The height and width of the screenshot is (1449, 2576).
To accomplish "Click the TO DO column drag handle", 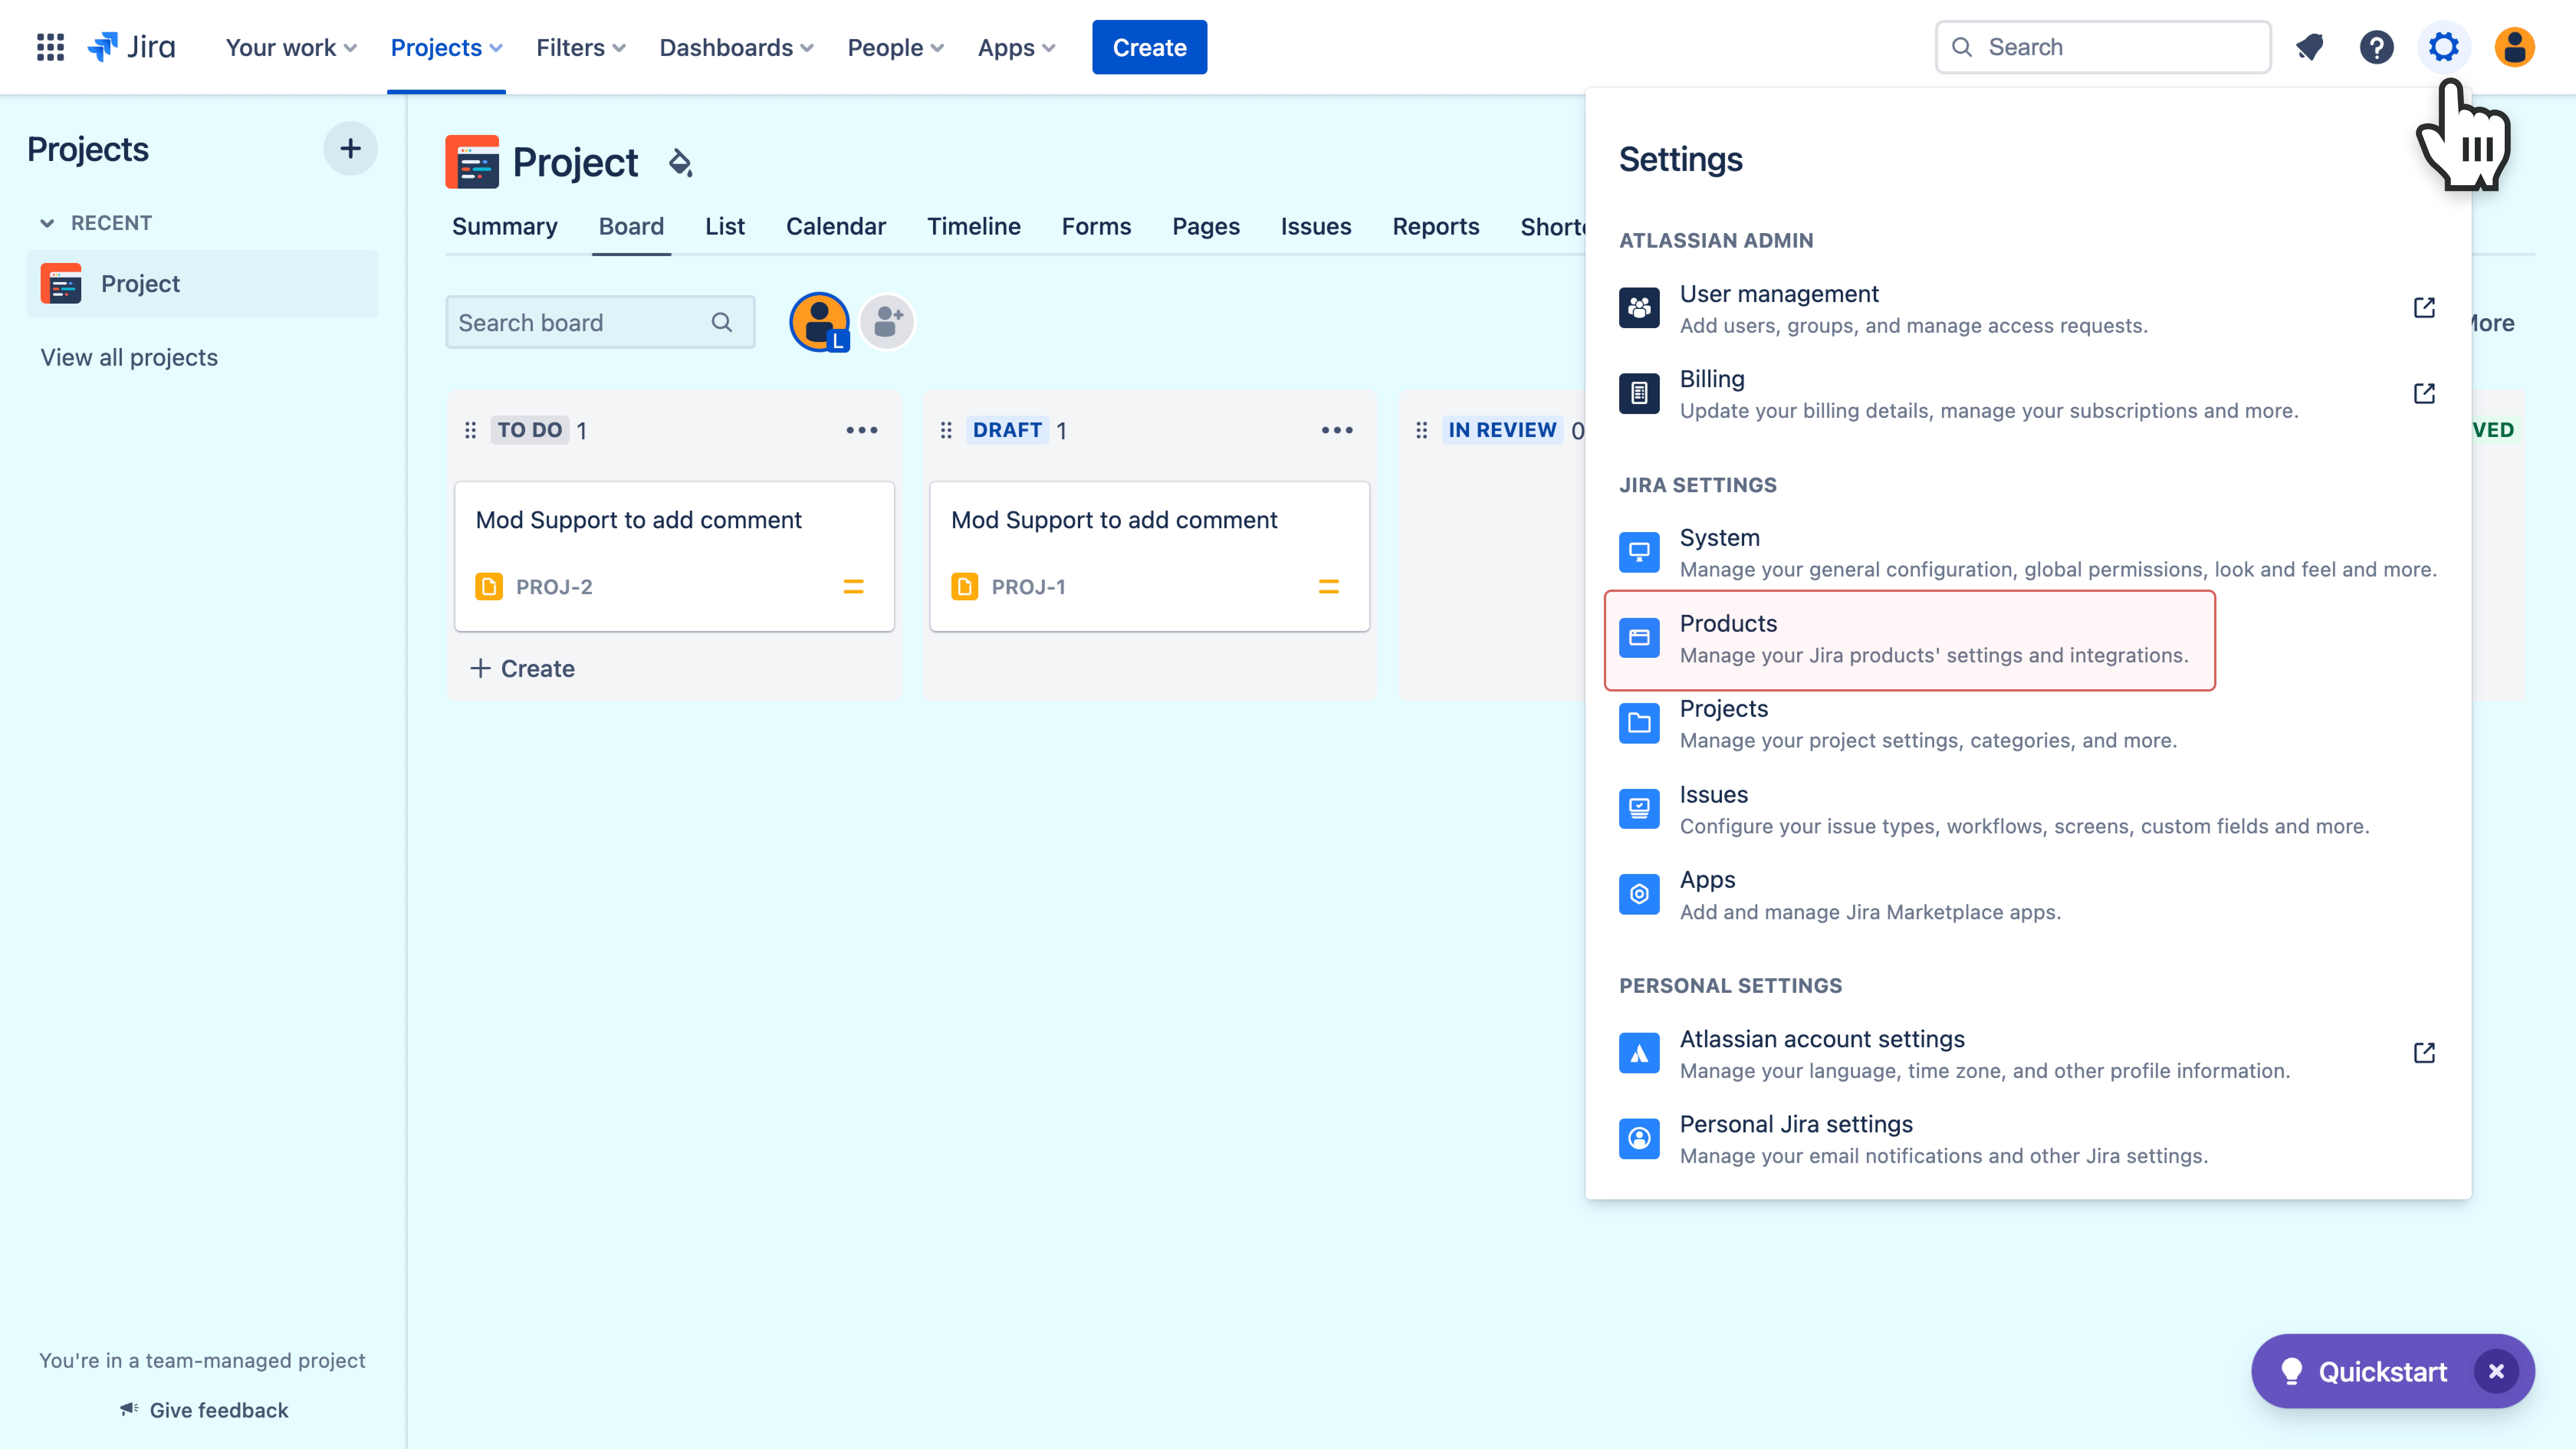I will point(470,430).
